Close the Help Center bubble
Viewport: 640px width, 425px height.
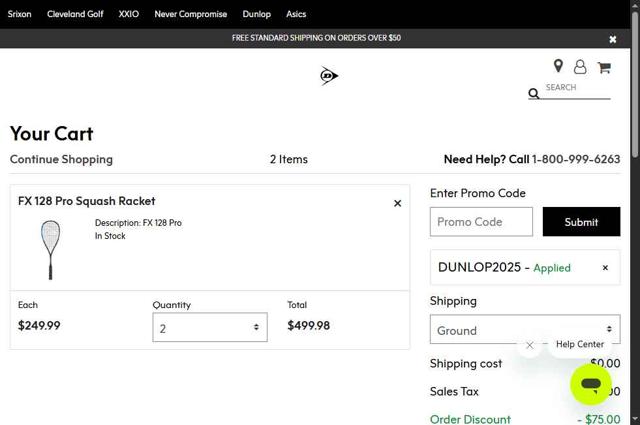click(x=529, y=345)
